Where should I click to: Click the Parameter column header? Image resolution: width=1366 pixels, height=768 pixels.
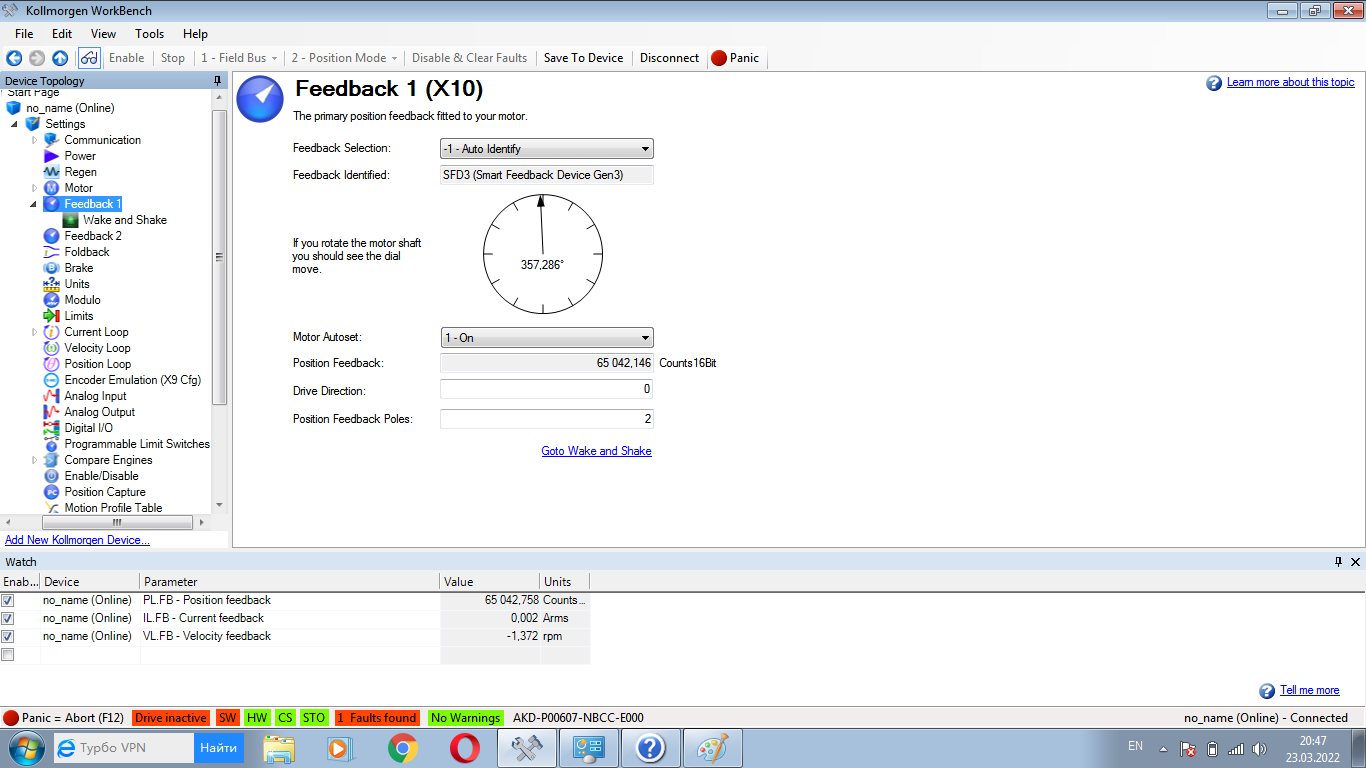pos(290,581)
